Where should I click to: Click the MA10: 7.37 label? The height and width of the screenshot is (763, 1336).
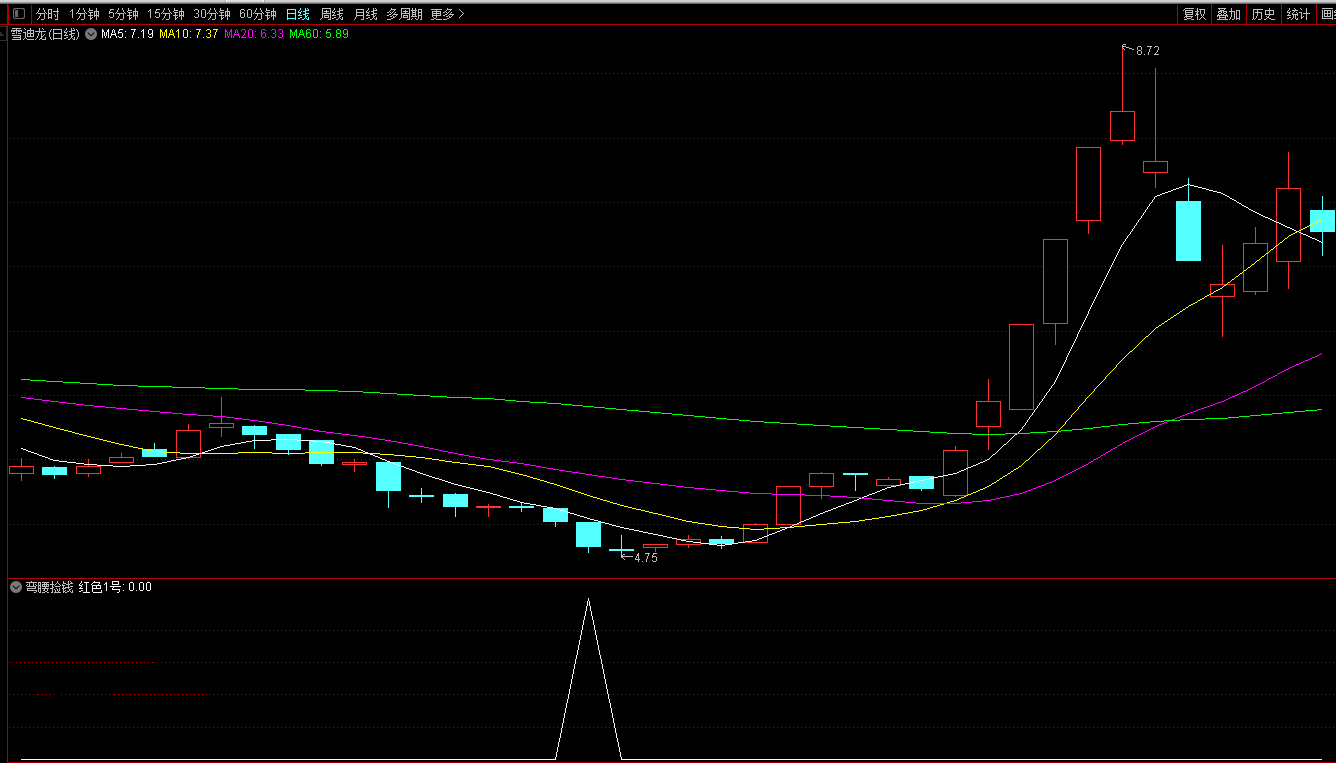(x=189, y=34)
